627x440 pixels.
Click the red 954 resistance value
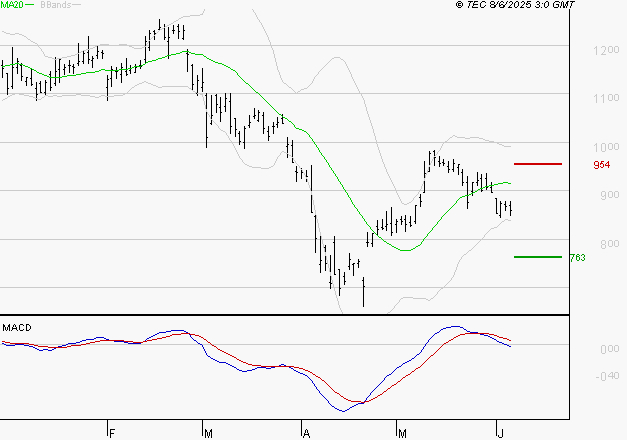(x=602, y=165)
